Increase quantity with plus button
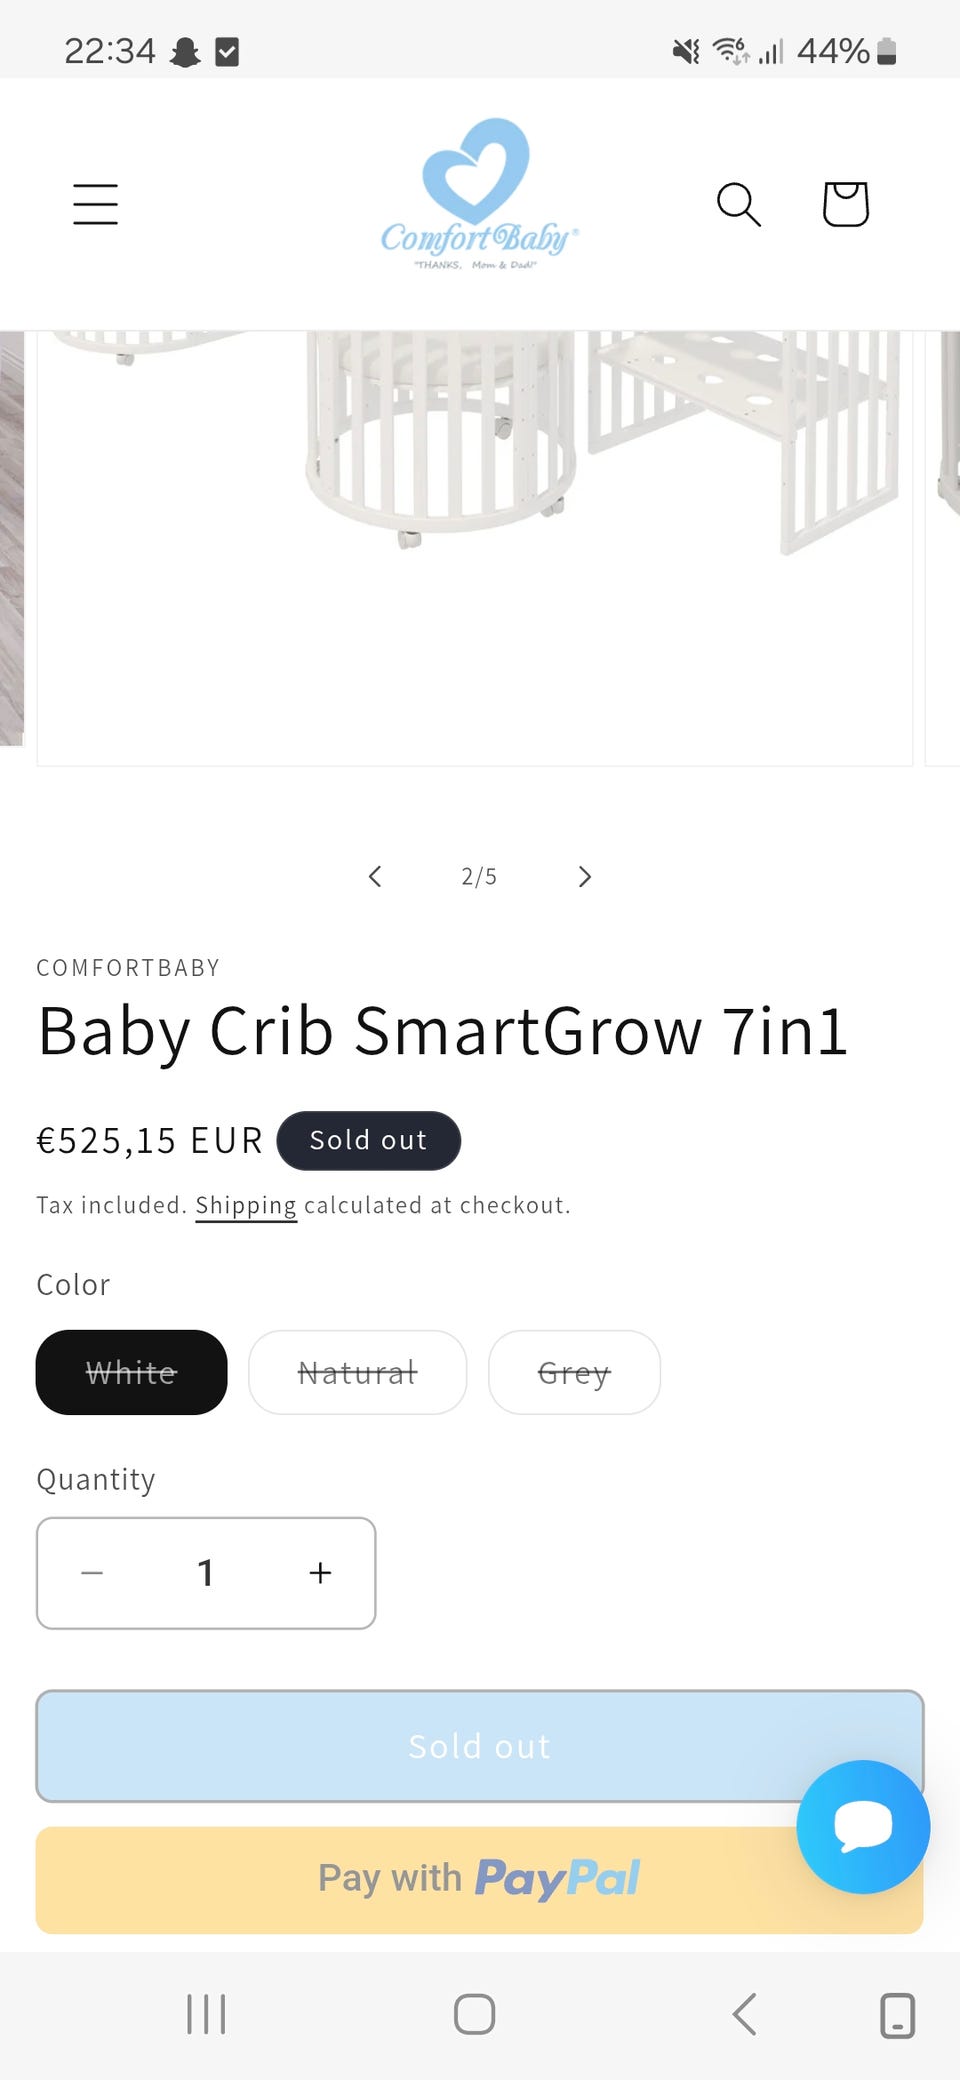The height and width of the screenshot is (2080, 960). [x=320, y=1573]
